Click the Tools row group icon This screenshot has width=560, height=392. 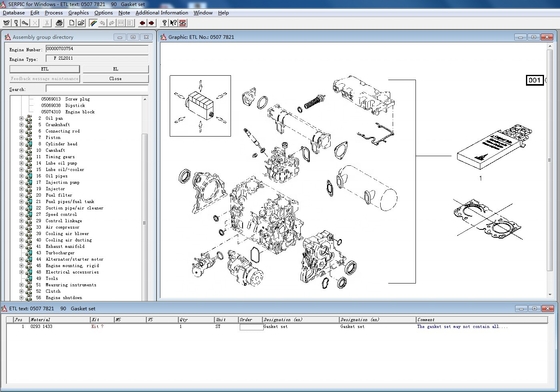pos(29,278)
